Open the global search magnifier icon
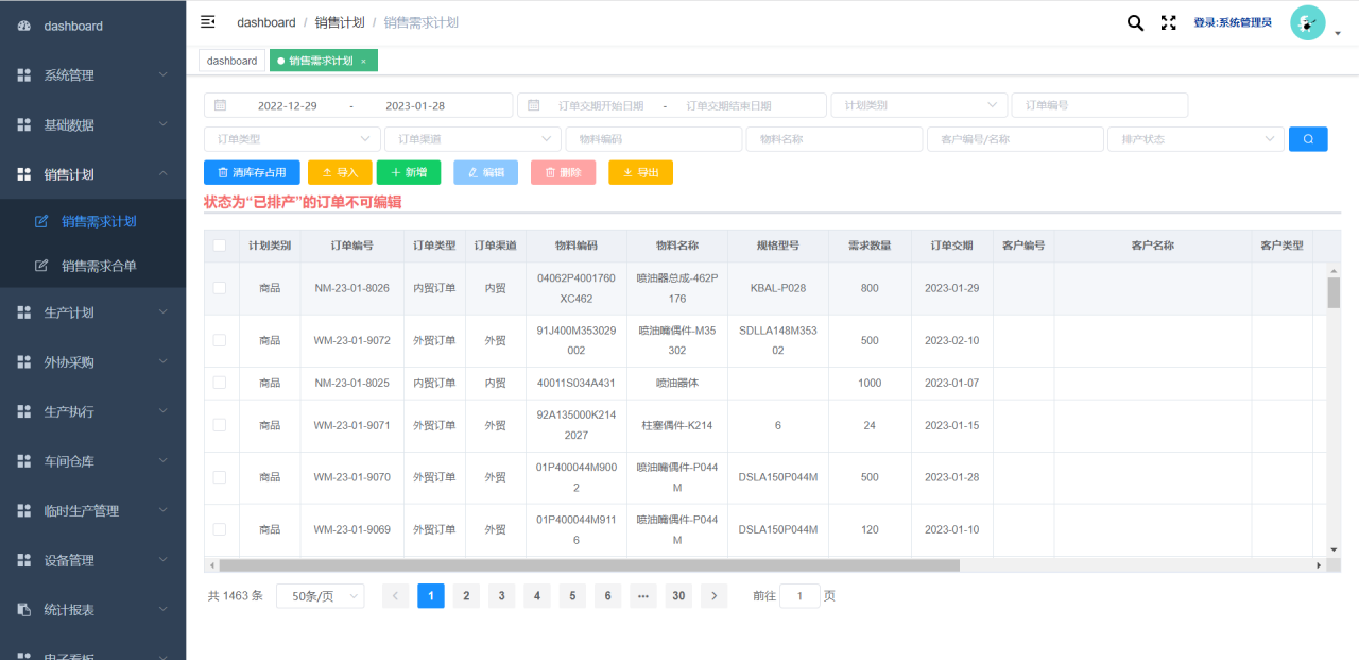 click(1134, 21)
